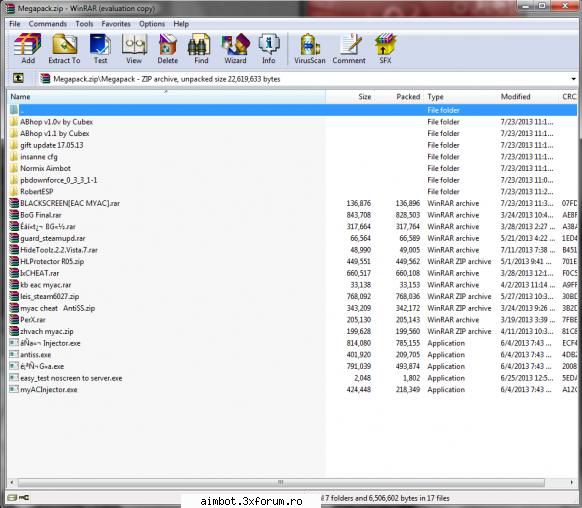582x508 pixels.
Task: Click the zhvach myac.zip archive icon
Action: click(14, 331)
